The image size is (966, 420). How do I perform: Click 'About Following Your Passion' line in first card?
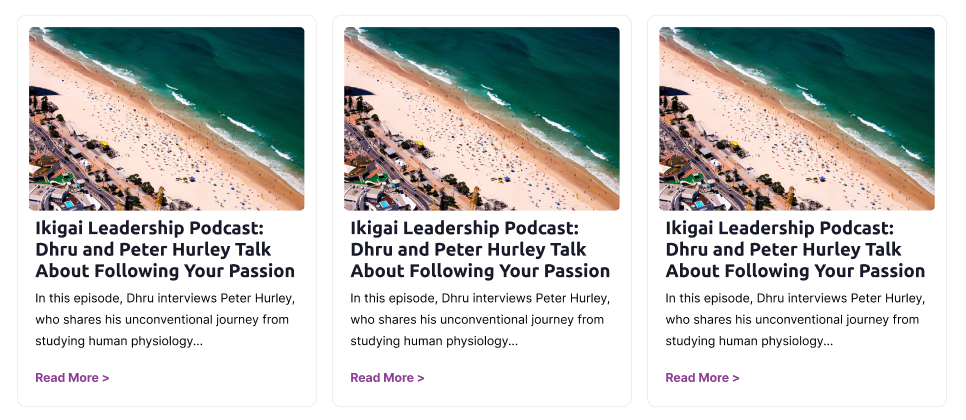point(165,271)
